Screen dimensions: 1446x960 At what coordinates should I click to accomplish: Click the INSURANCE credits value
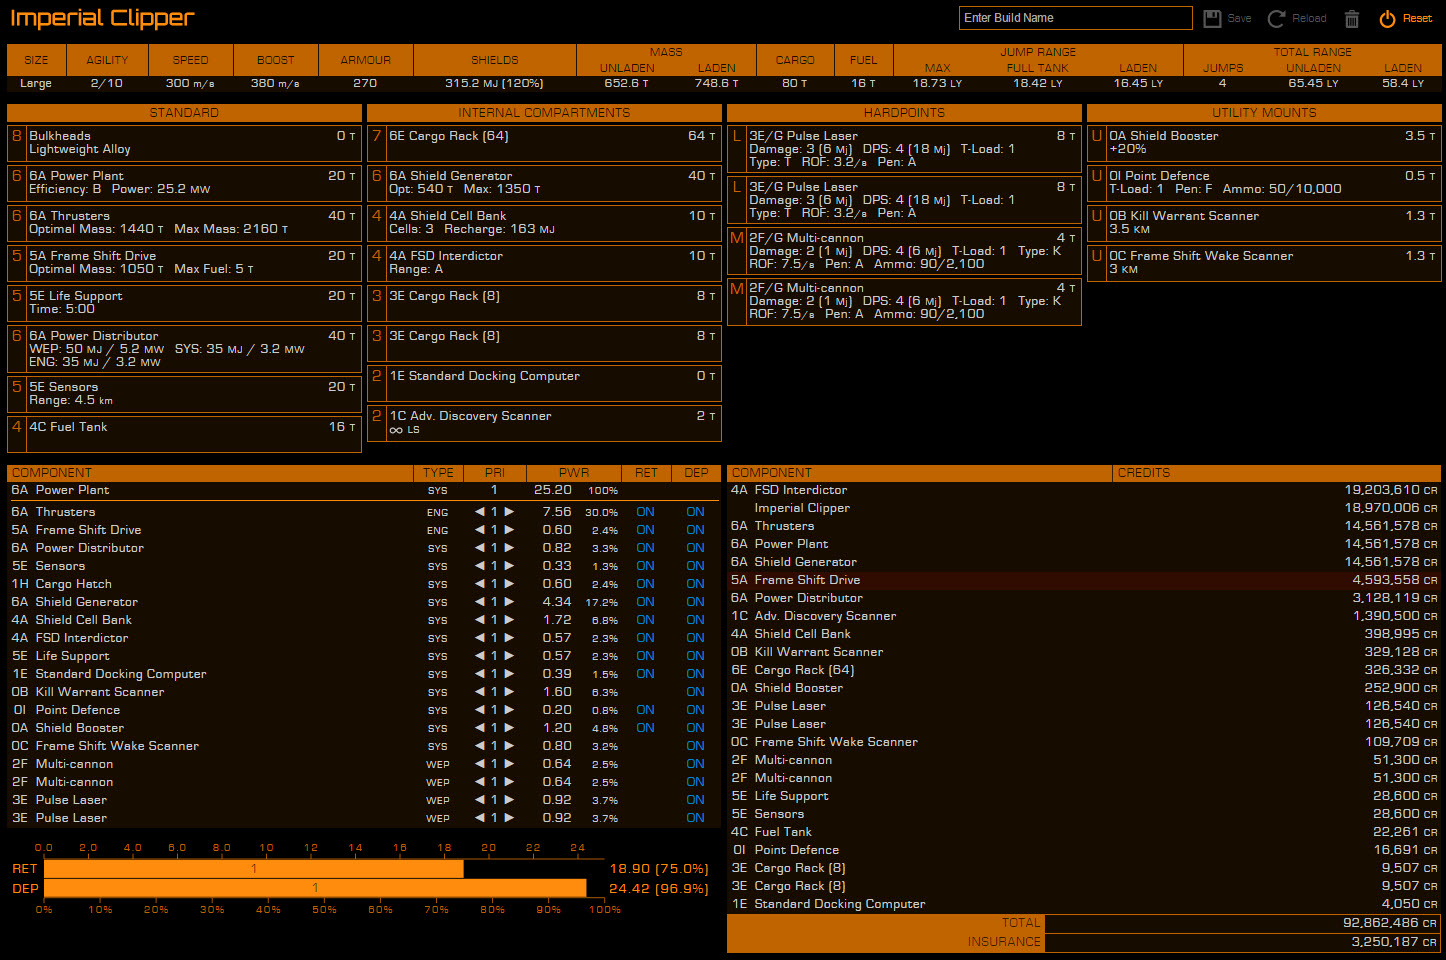click(1394, 942)
